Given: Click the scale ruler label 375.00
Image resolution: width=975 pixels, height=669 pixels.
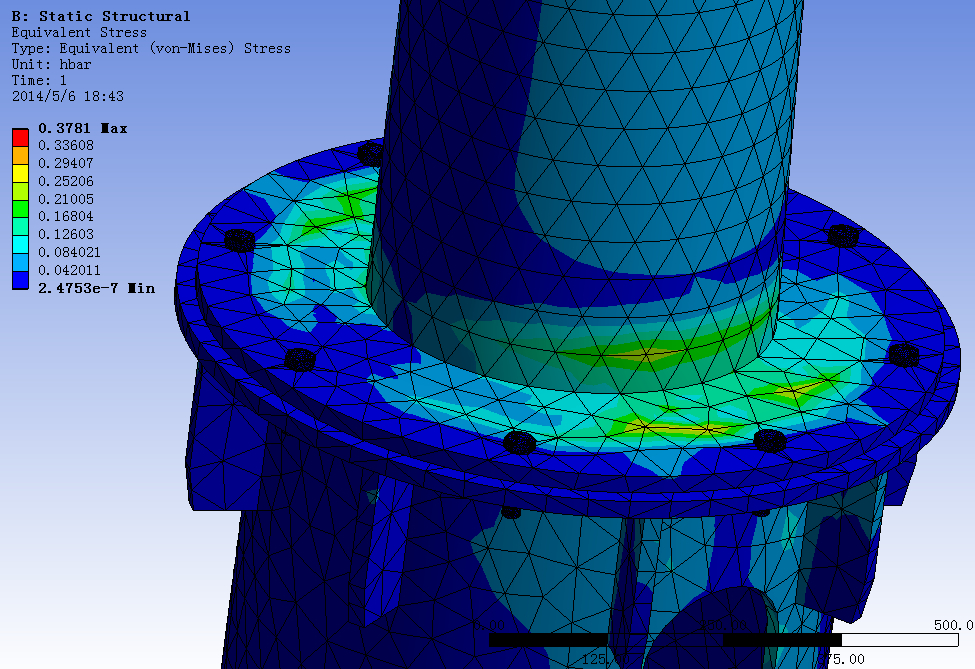Looking at the screenshot, I should tap(841, 659).
